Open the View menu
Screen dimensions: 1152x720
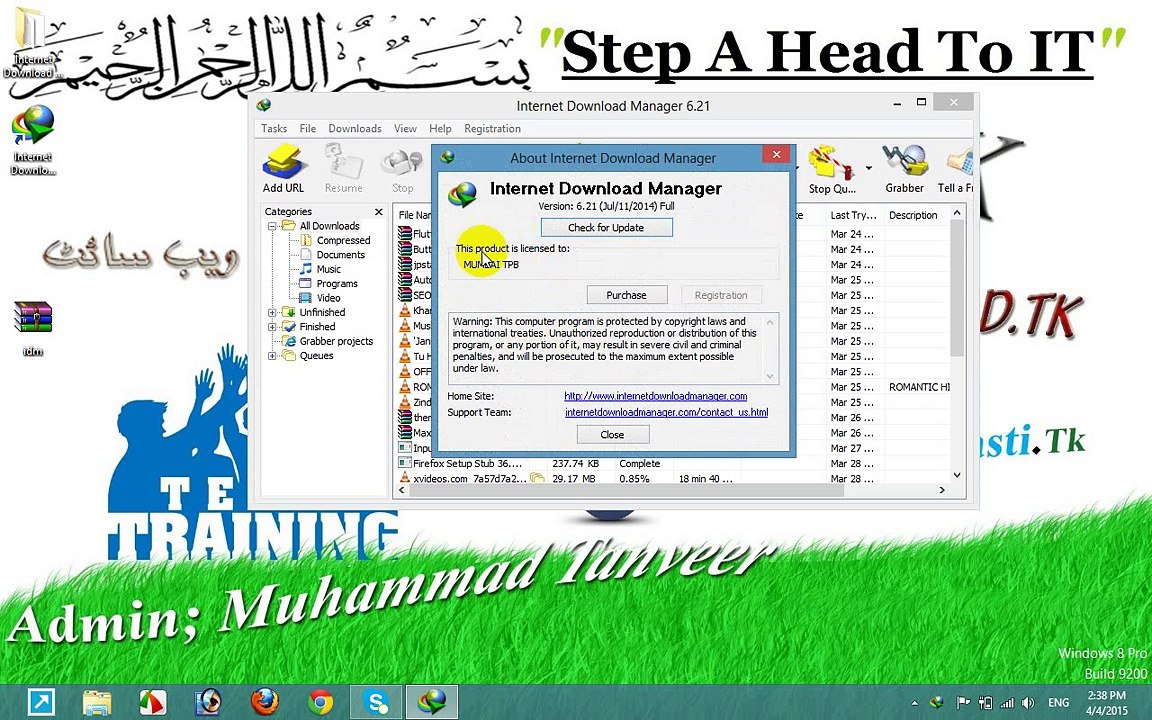coord(405,129)
